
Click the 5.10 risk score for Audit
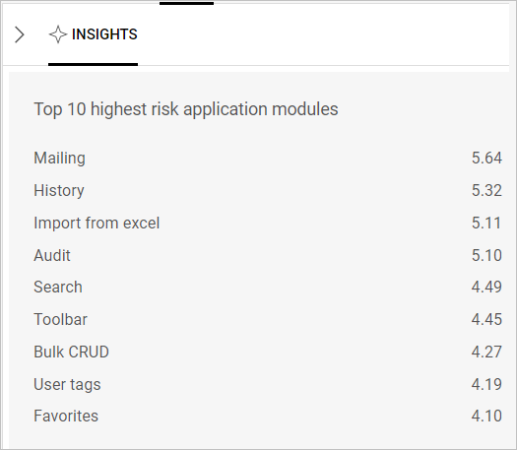(486, 256)
